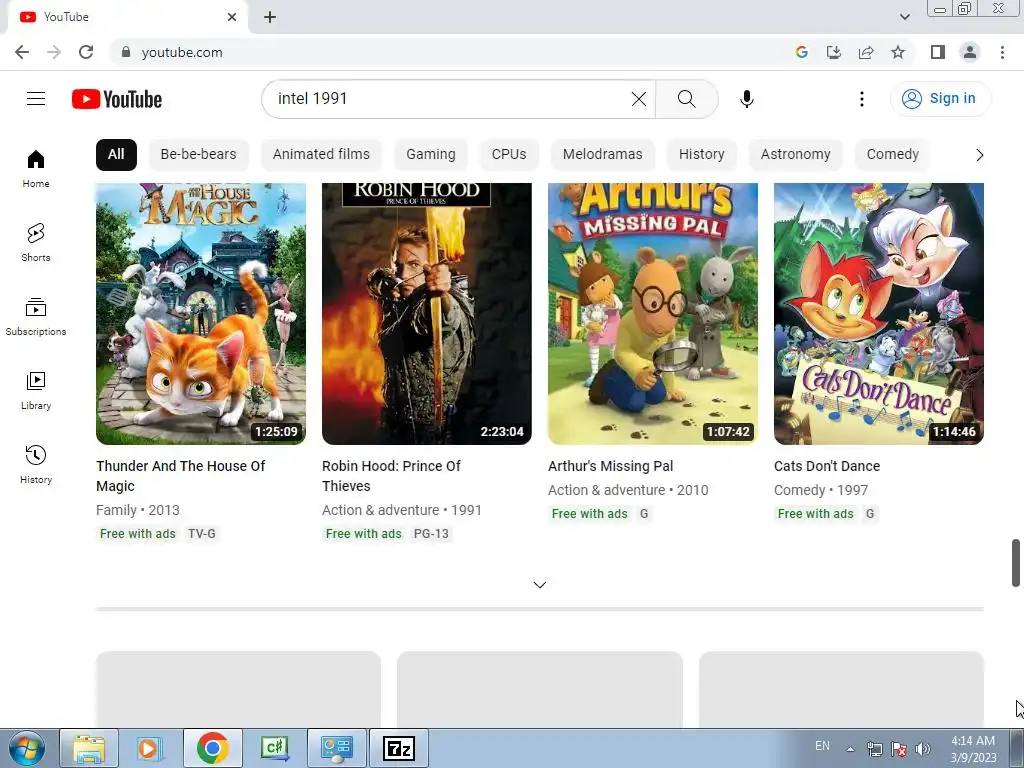Click Google icon in address bar
1024x768 pixels.
(802, 52)
